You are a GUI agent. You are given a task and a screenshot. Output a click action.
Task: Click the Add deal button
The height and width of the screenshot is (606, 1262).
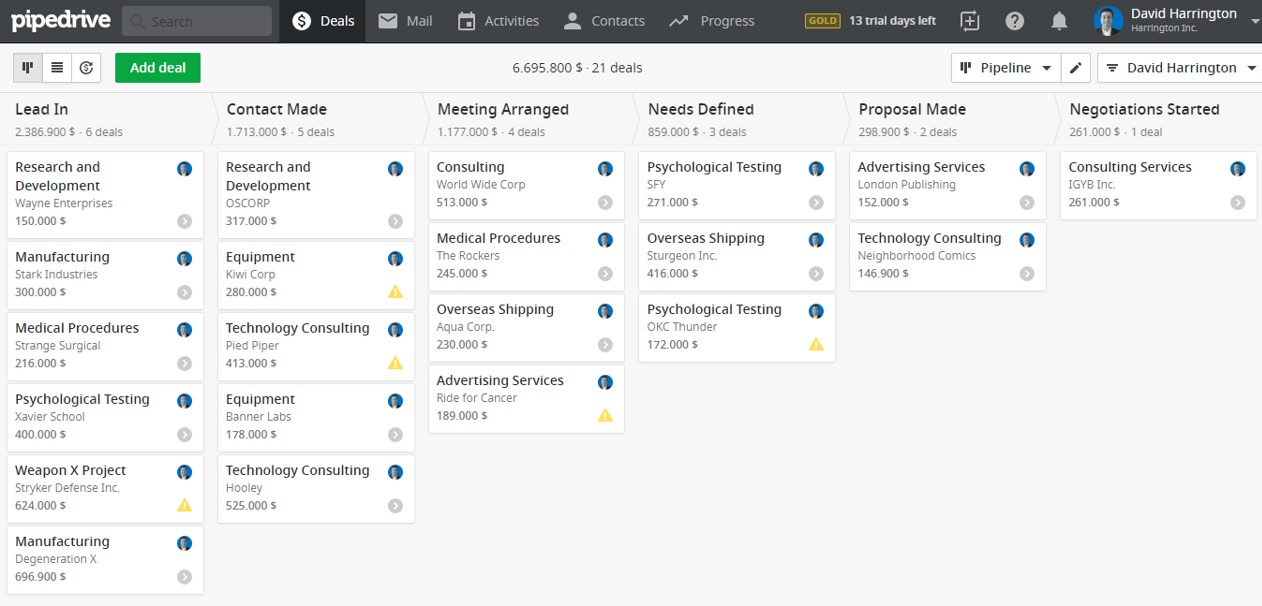pyautogui.click(x=158, y=68)
